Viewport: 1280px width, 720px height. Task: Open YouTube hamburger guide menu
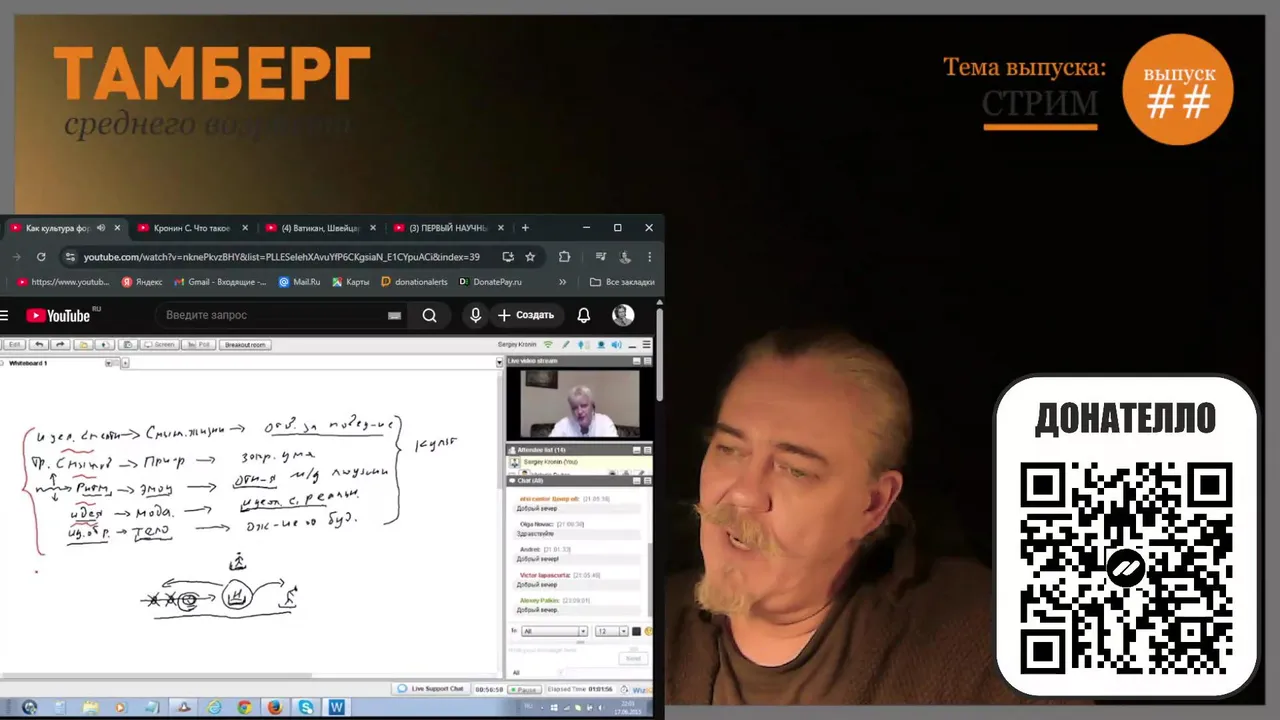click(x=4, y=315)
